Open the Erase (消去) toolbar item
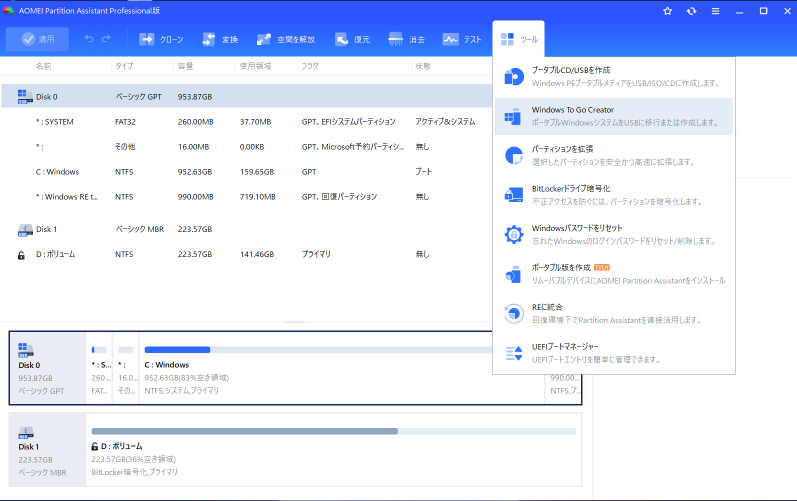Screen dimensions: 797x501 pyautogui.click(x=407, y=39)
